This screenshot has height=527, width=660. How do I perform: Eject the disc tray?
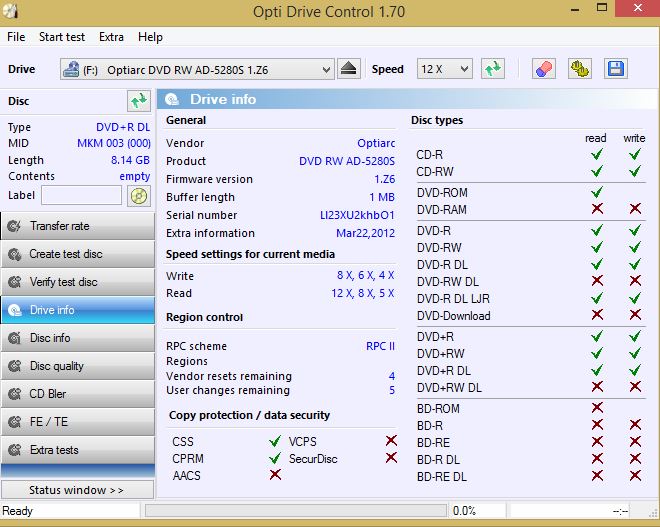349,69
